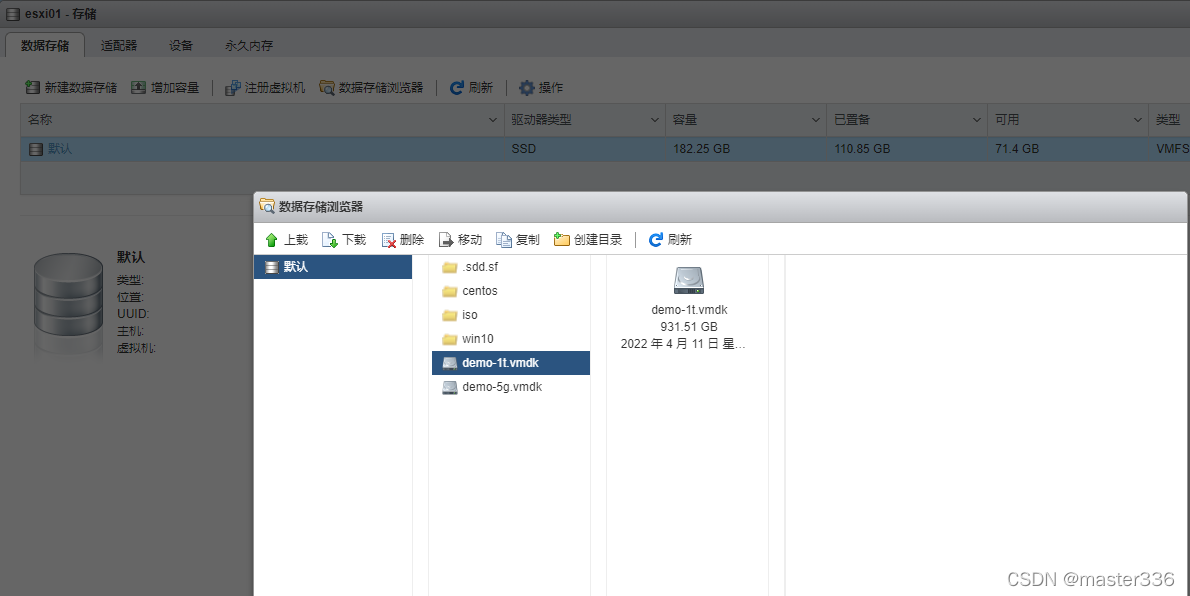Screen dimensions: 1190x596
Task: Expand the 驱动器类型 column dropdown arrow
Action: pyautogui.click(x=655, y=120)
